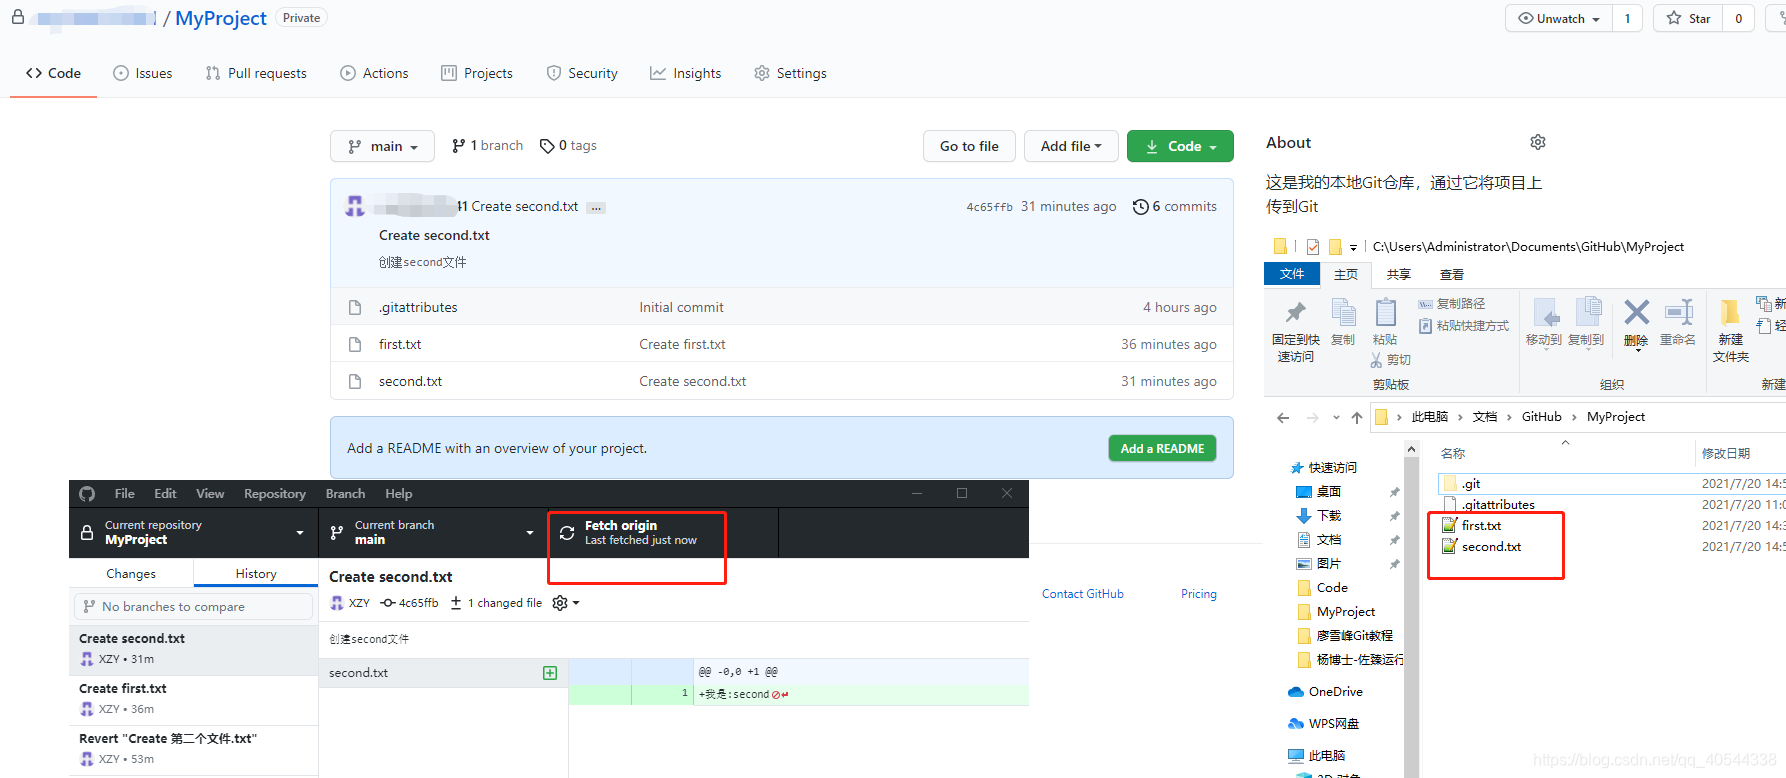Click the 重命名 rename icon
Image resolution: width=1786 pixels, height=778 pixels.
(x=1679, y=312)
